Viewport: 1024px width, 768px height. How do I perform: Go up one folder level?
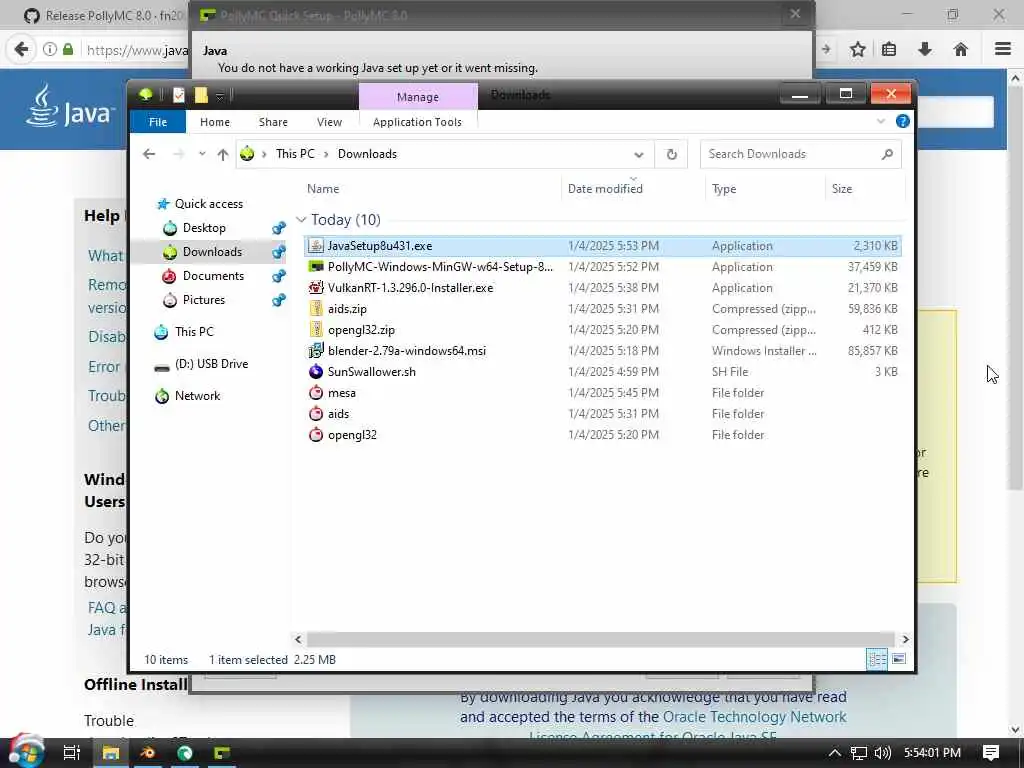point(223,154)
